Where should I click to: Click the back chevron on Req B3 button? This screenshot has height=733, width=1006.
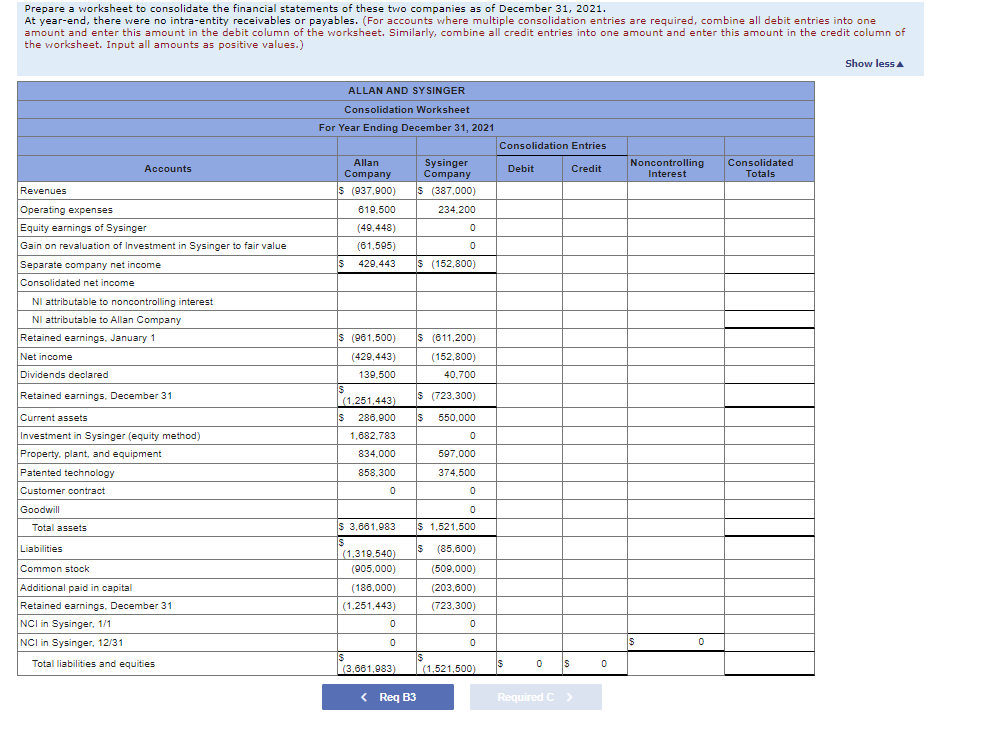point(363,697)
